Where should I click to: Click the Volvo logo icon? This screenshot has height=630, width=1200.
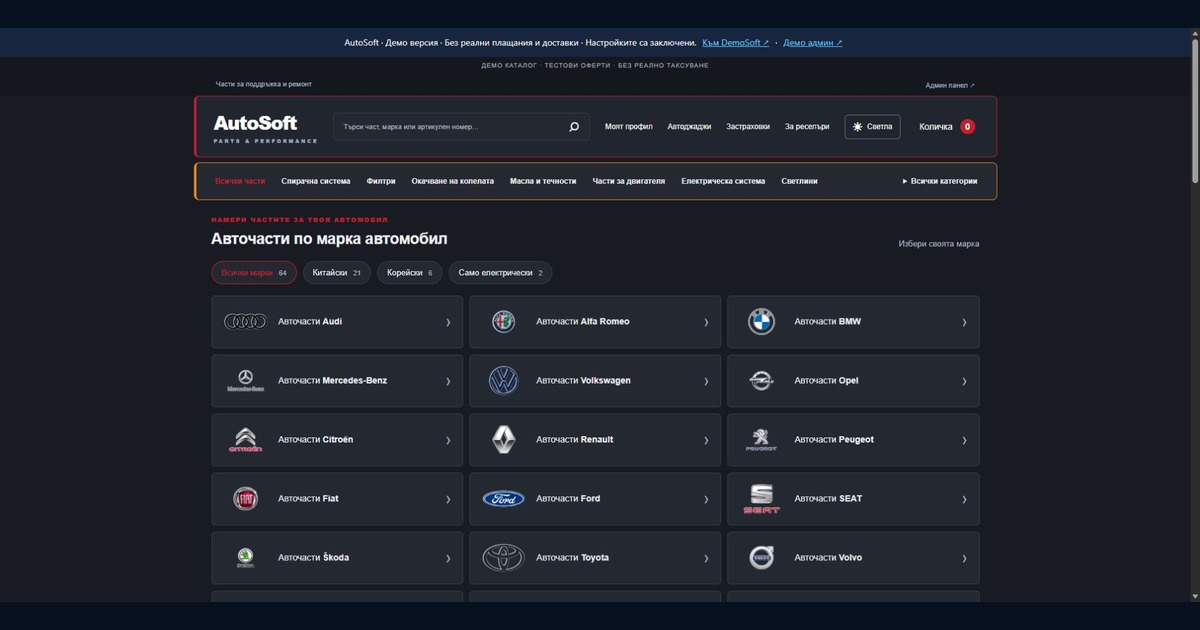tap(761, 558)
